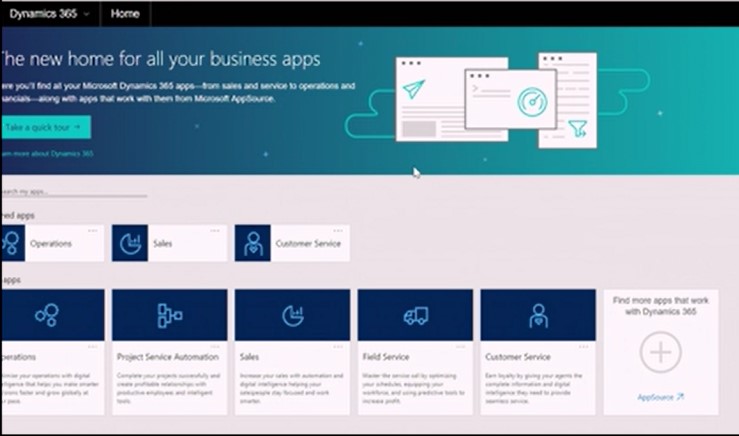This screenshot has height=436, width=739.
Task: Click the pinned Sales chart icon
Action: tap(130, 243)
